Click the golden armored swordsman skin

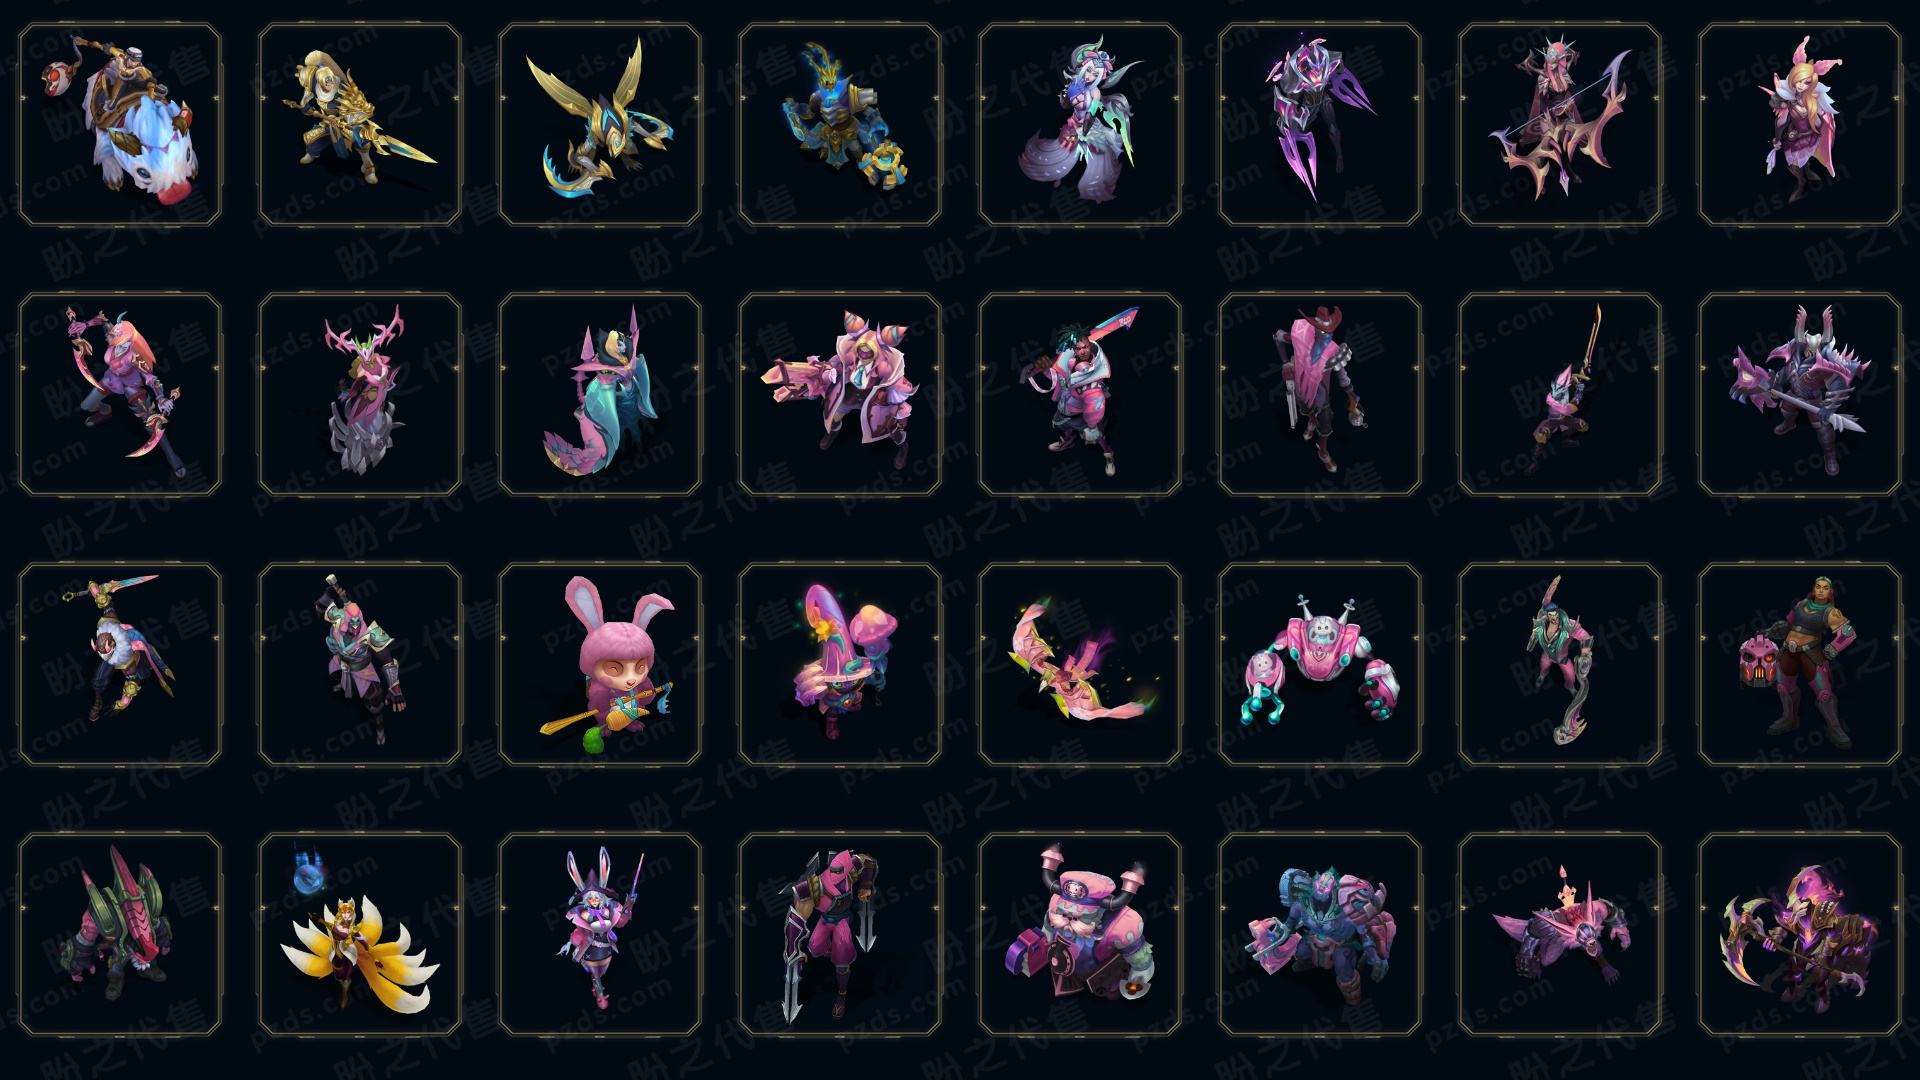[x=360, y=125]
